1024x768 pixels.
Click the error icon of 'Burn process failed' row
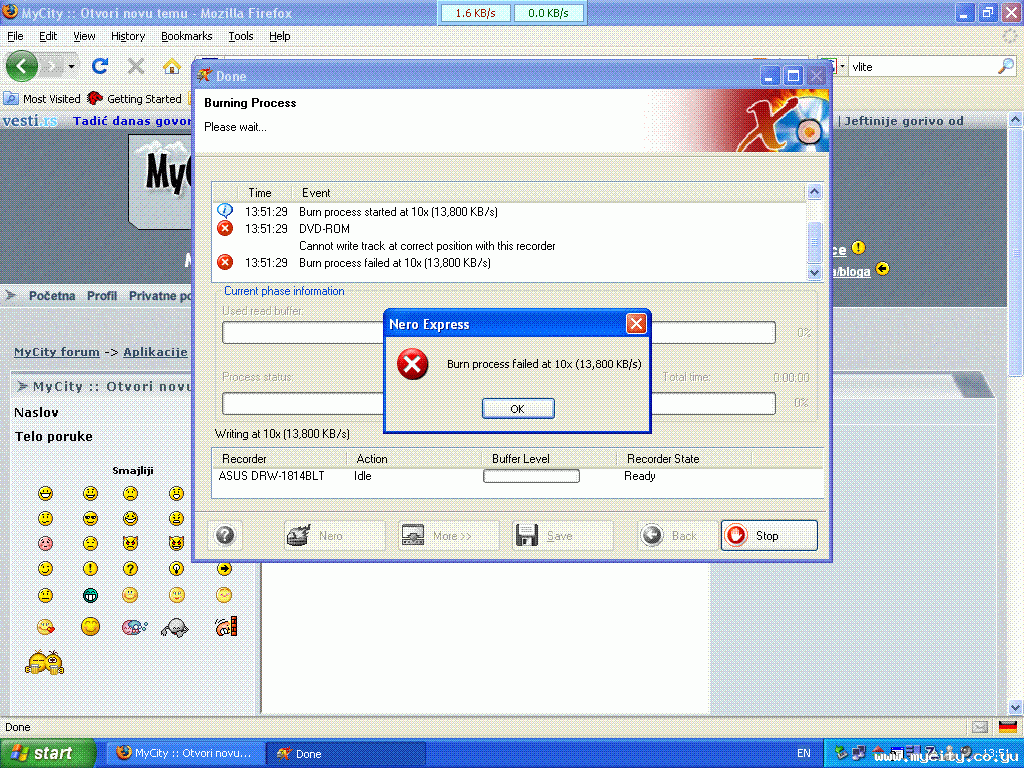coord(225,263)
